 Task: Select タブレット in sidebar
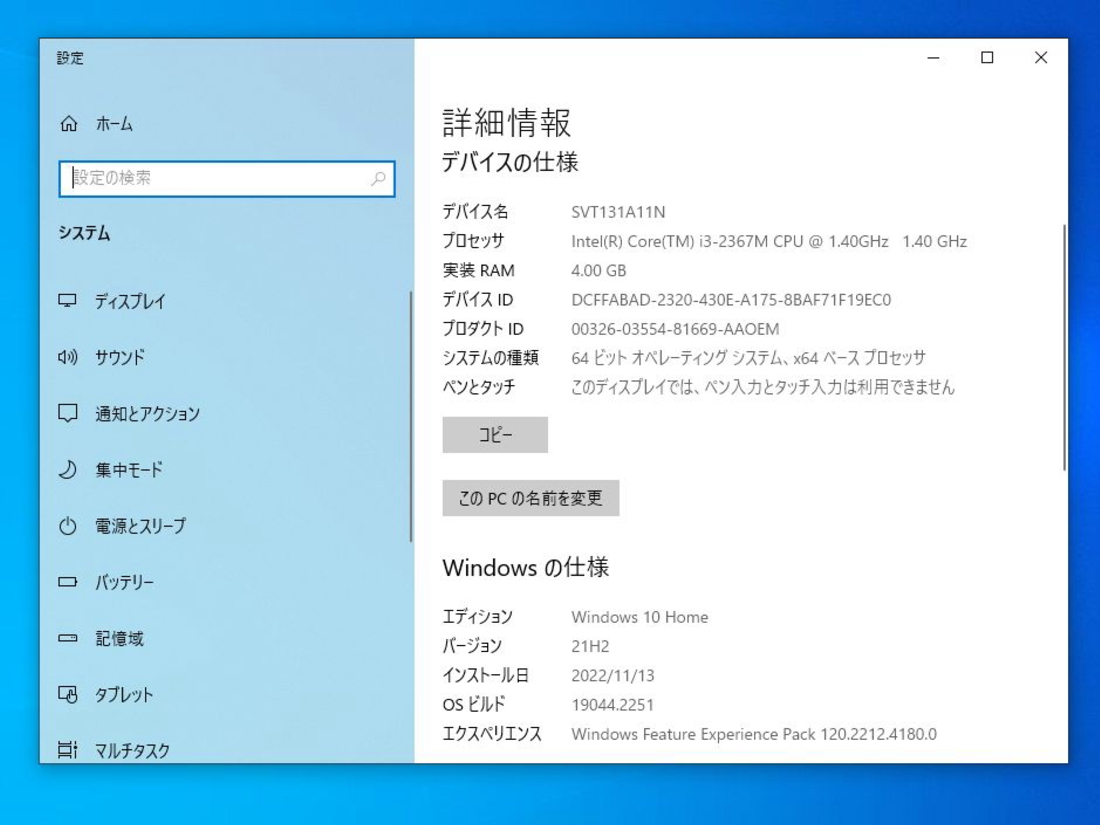tap(123, 695)
